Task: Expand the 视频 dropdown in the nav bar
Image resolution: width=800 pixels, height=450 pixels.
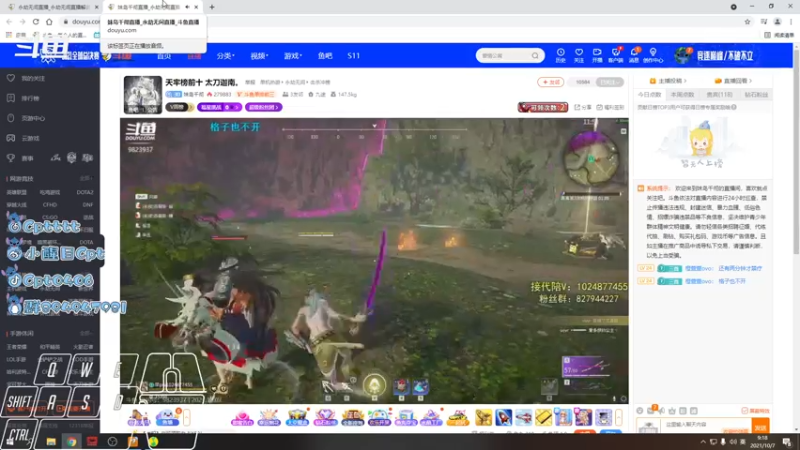Action: point(259,56)
